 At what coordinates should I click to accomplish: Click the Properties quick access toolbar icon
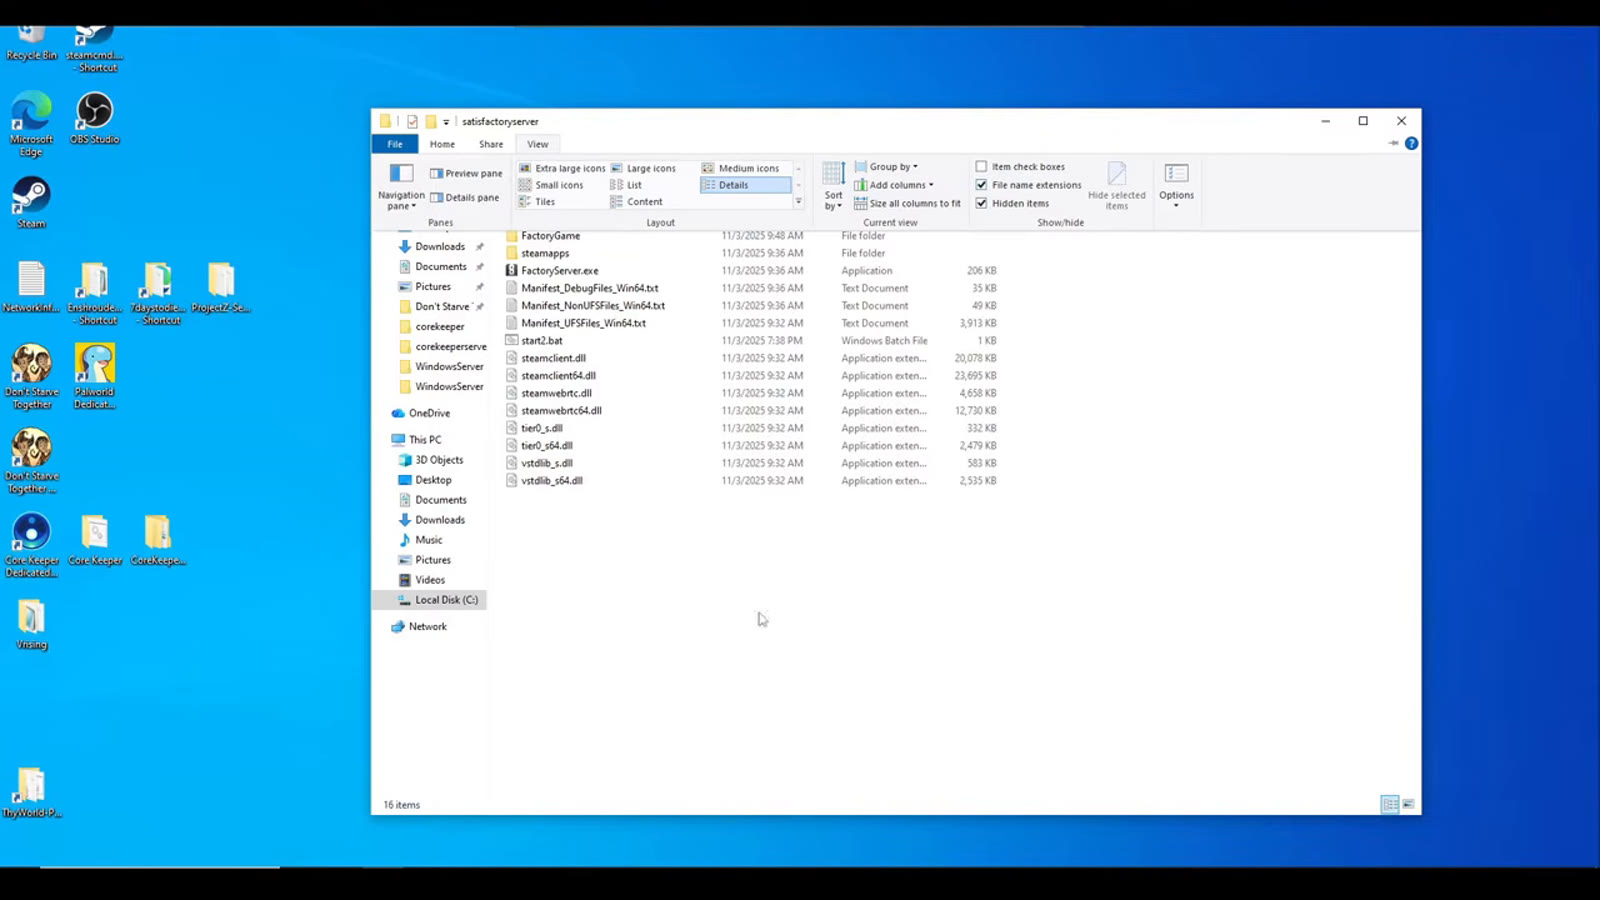[x=412, y=121]
